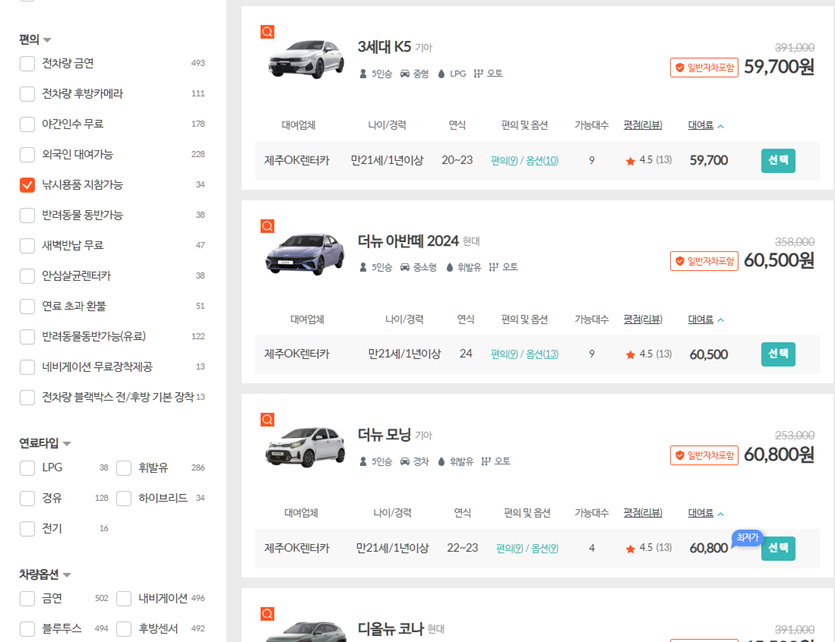Check 안심살균렌터카 option
Image resolution: width=835 pixels, height=642 pixels.
click(x=27, y=276)
